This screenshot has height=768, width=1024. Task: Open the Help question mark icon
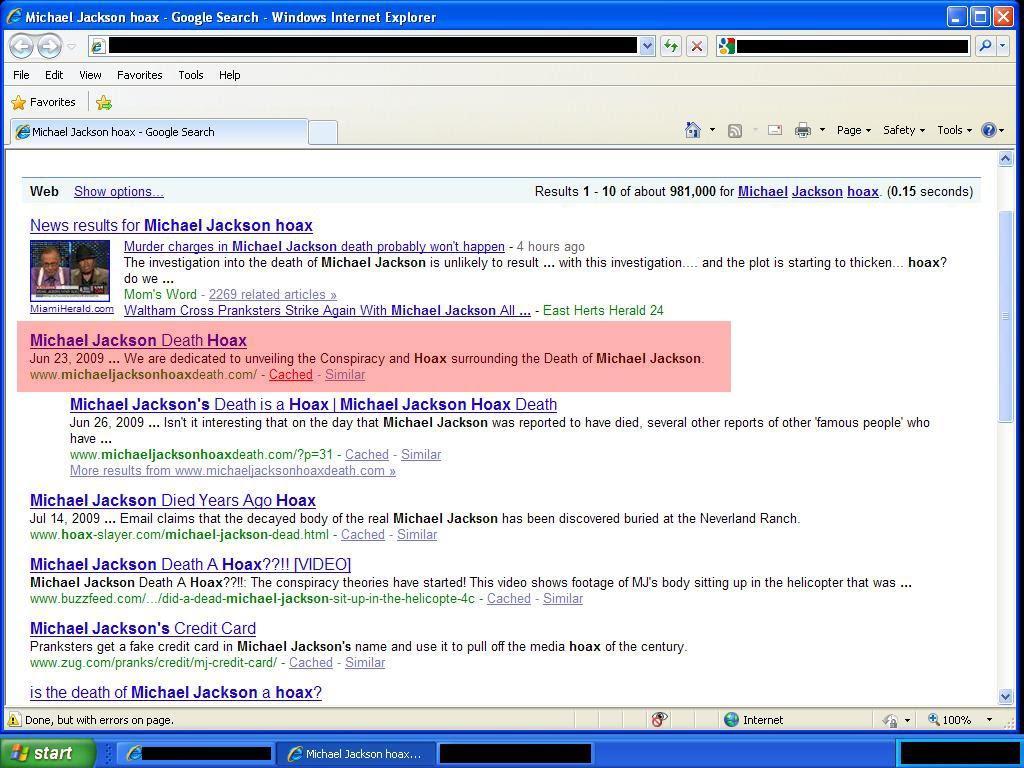point(989,130)
